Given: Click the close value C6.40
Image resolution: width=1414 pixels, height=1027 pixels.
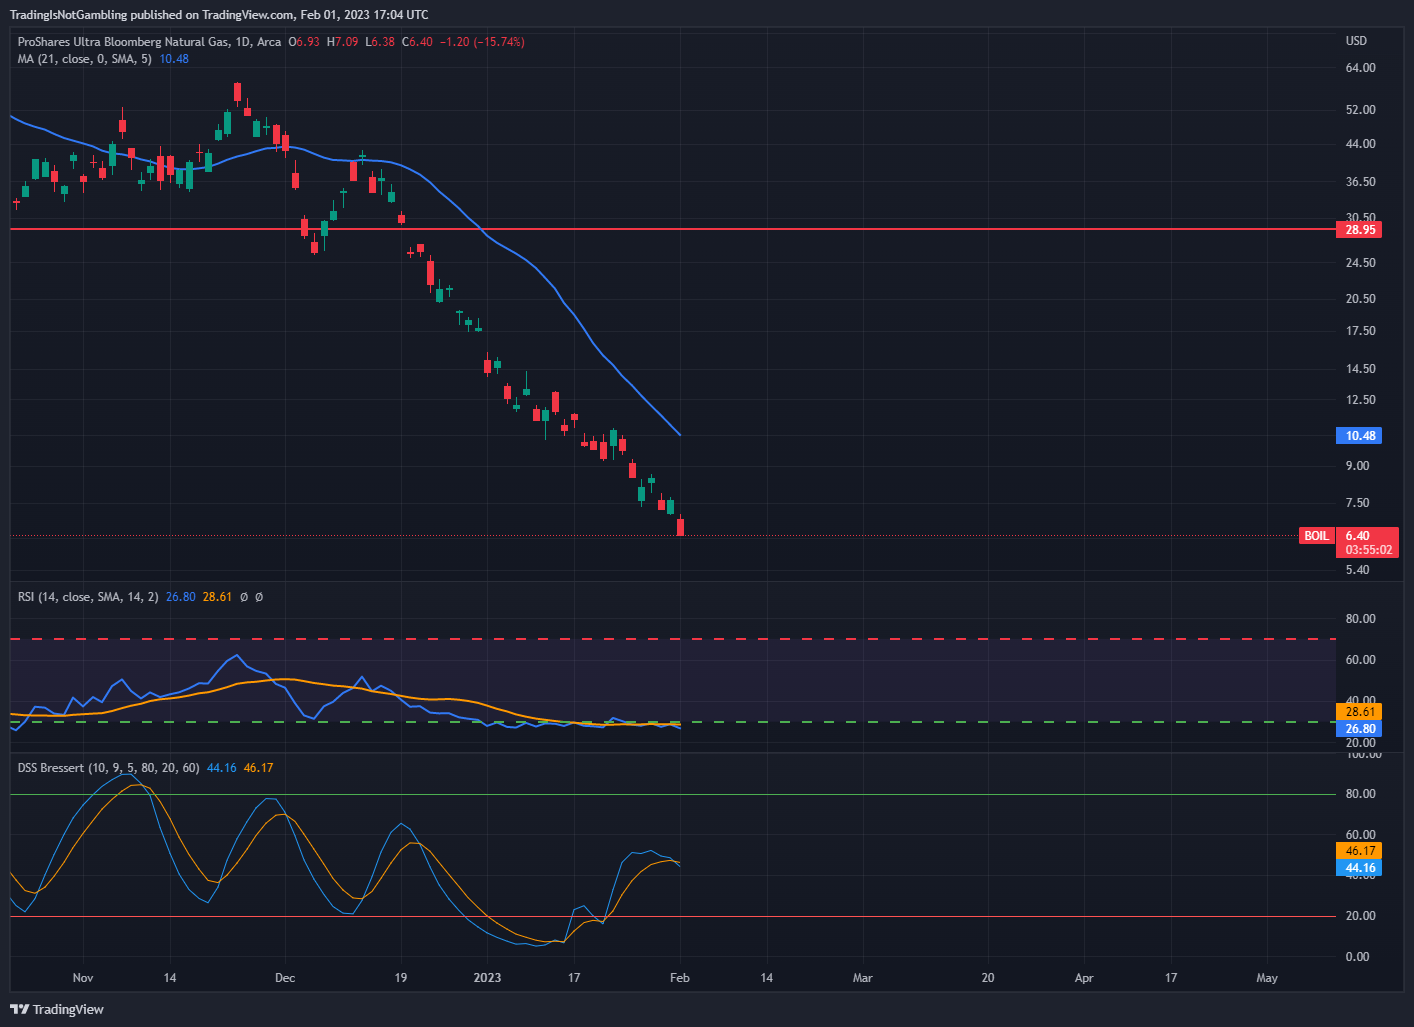Looking at the screenshot, I should pyautogui.click(x=417, y=42).
